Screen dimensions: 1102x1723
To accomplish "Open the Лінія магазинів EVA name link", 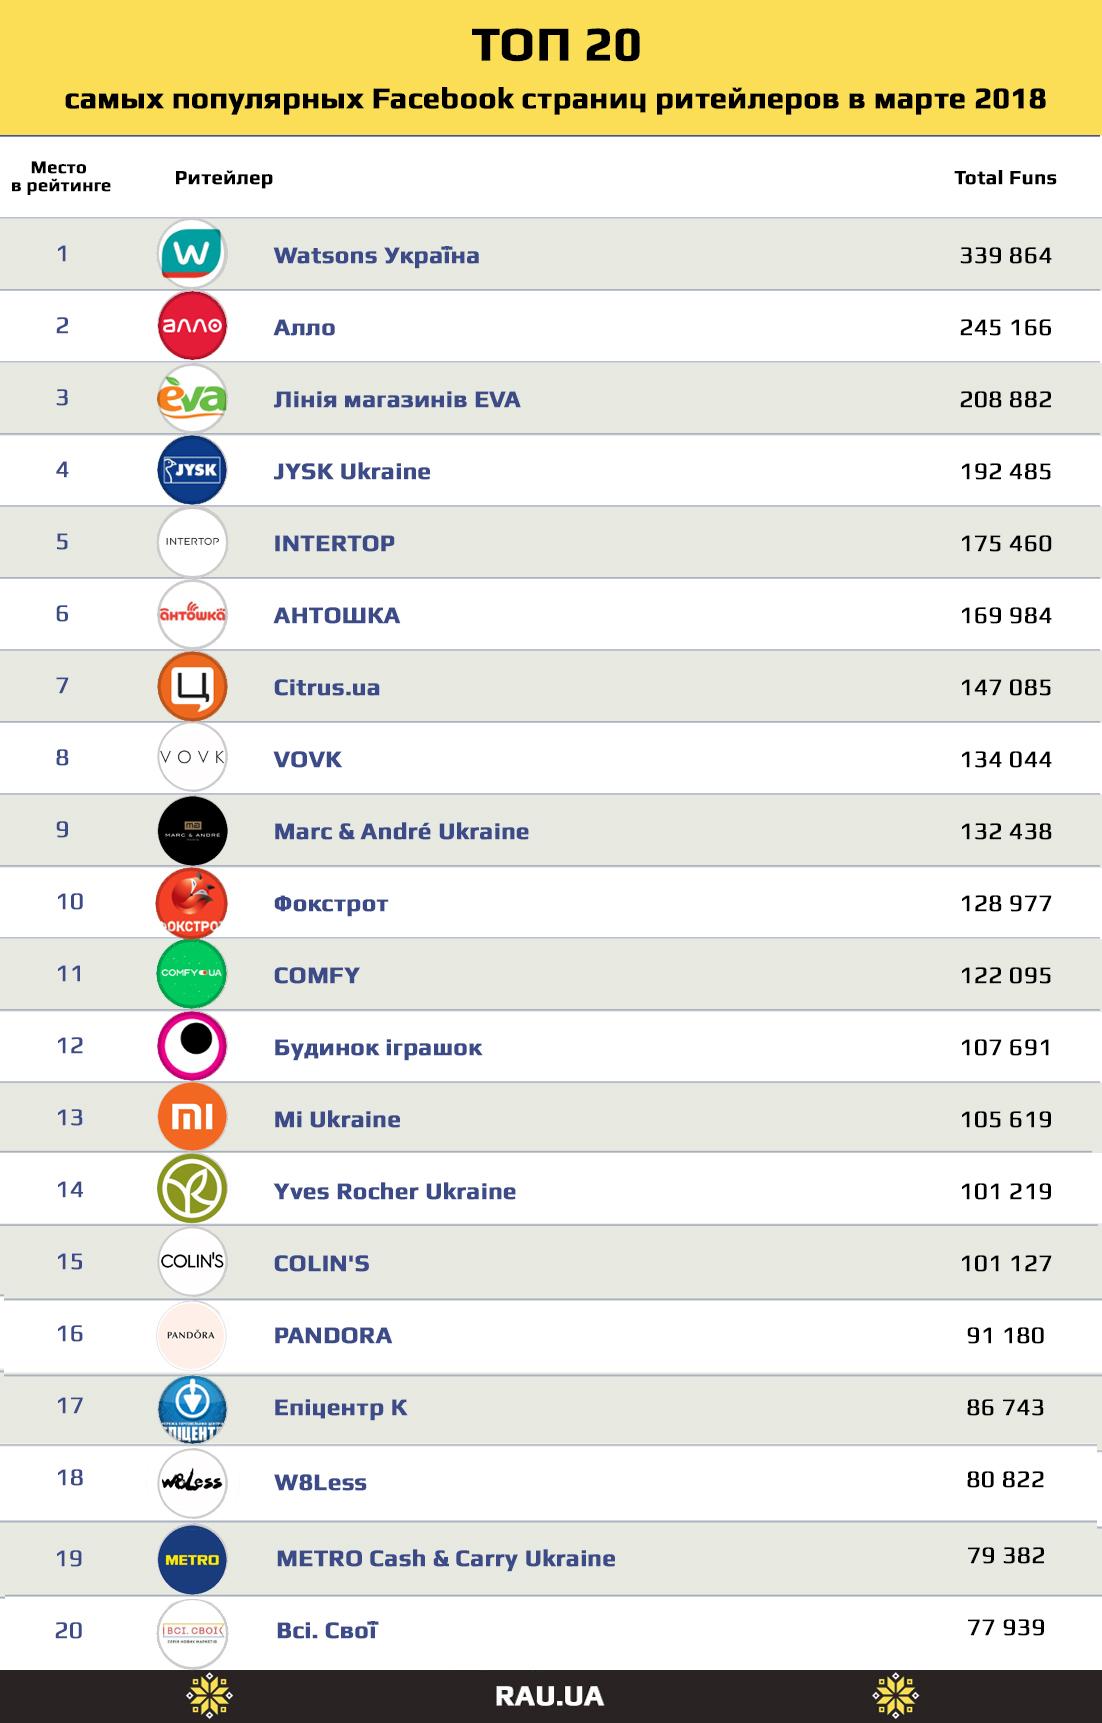I will point(397,399).
